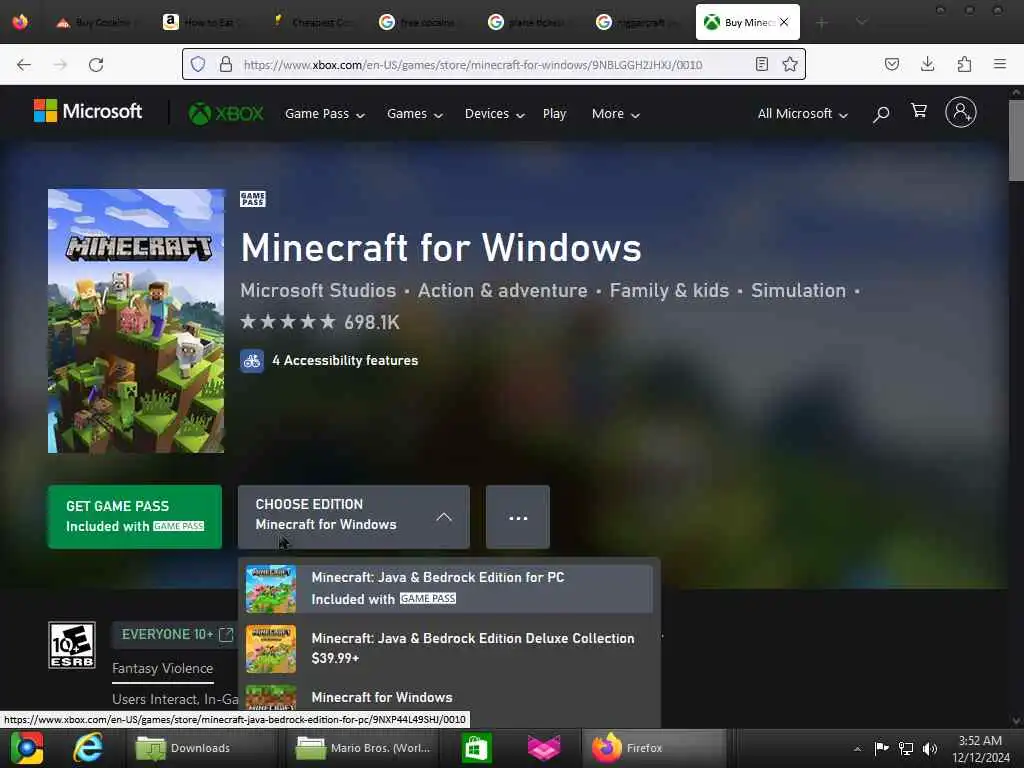Open the Downloads folder in the taskbar
The height and width of the screenshot is (768, 1024).
[200, 748]
